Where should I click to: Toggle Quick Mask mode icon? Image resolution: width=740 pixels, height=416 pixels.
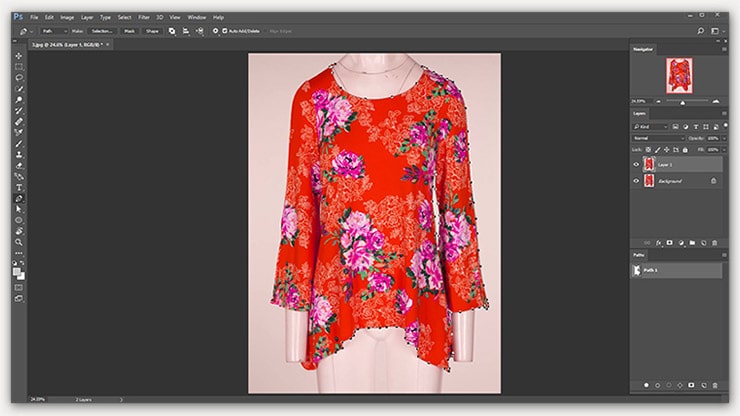(x=19, y=288)
